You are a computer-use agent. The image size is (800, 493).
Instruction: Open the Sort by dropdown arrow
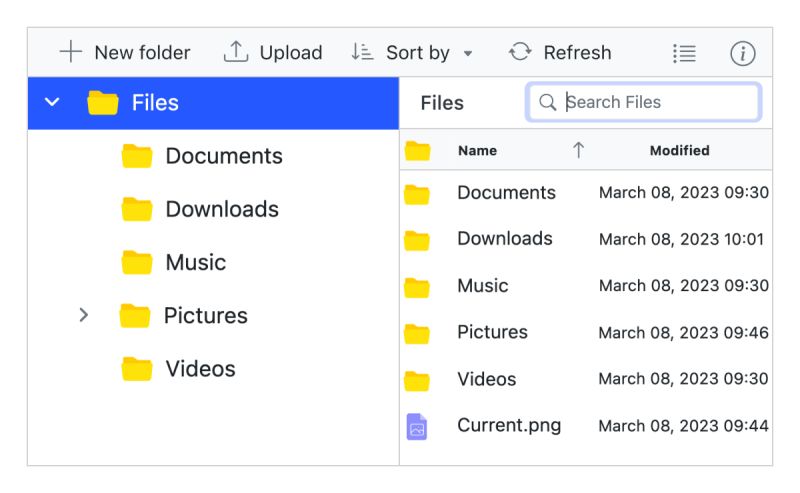click(468, 53)
